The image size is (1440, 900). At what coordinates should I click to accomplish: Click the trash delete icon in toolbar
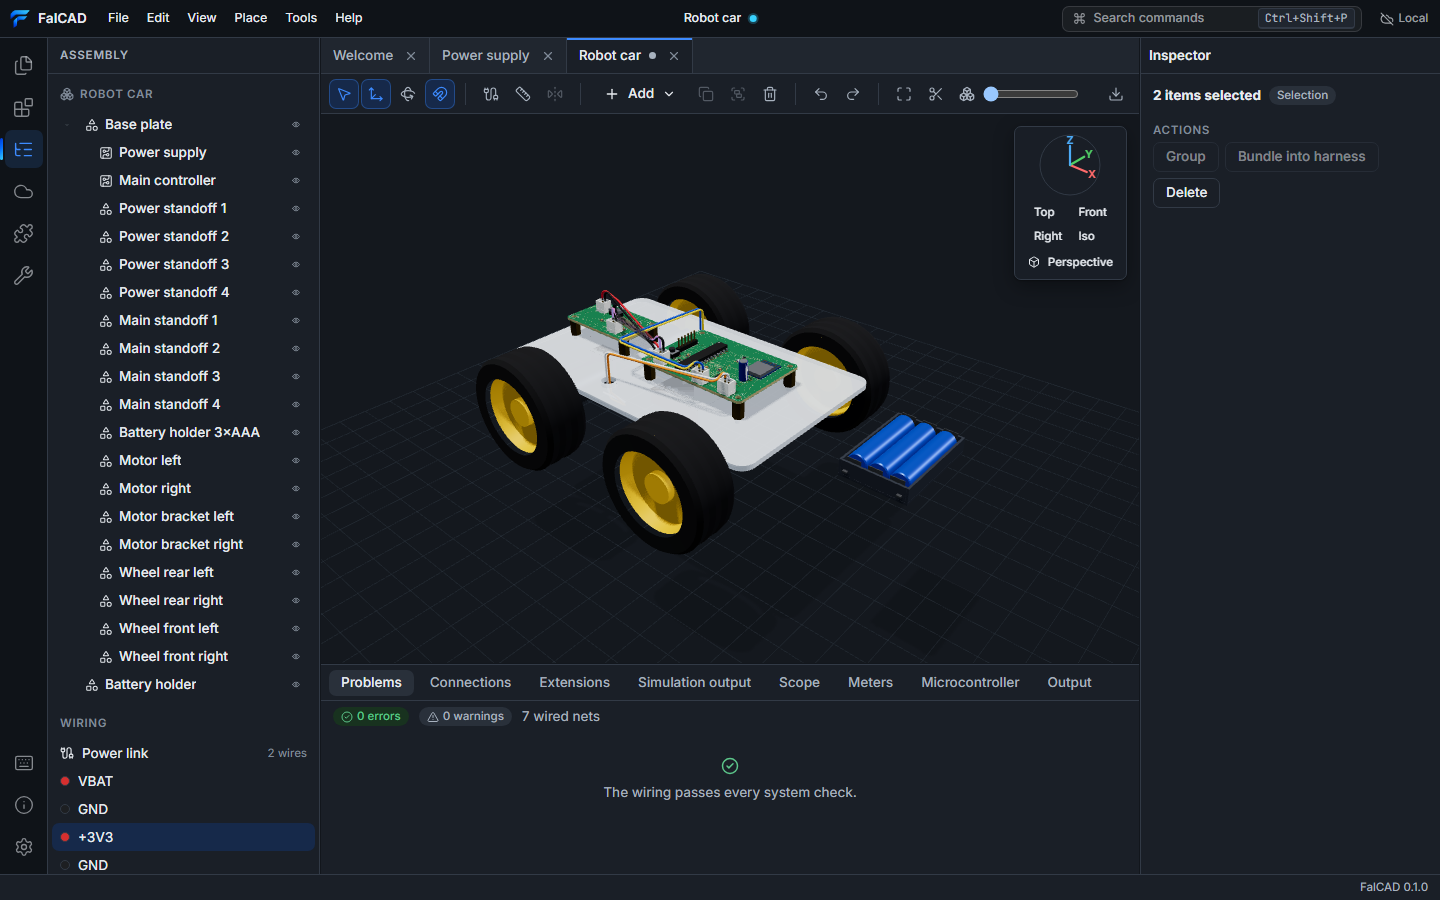pos(770,94)
